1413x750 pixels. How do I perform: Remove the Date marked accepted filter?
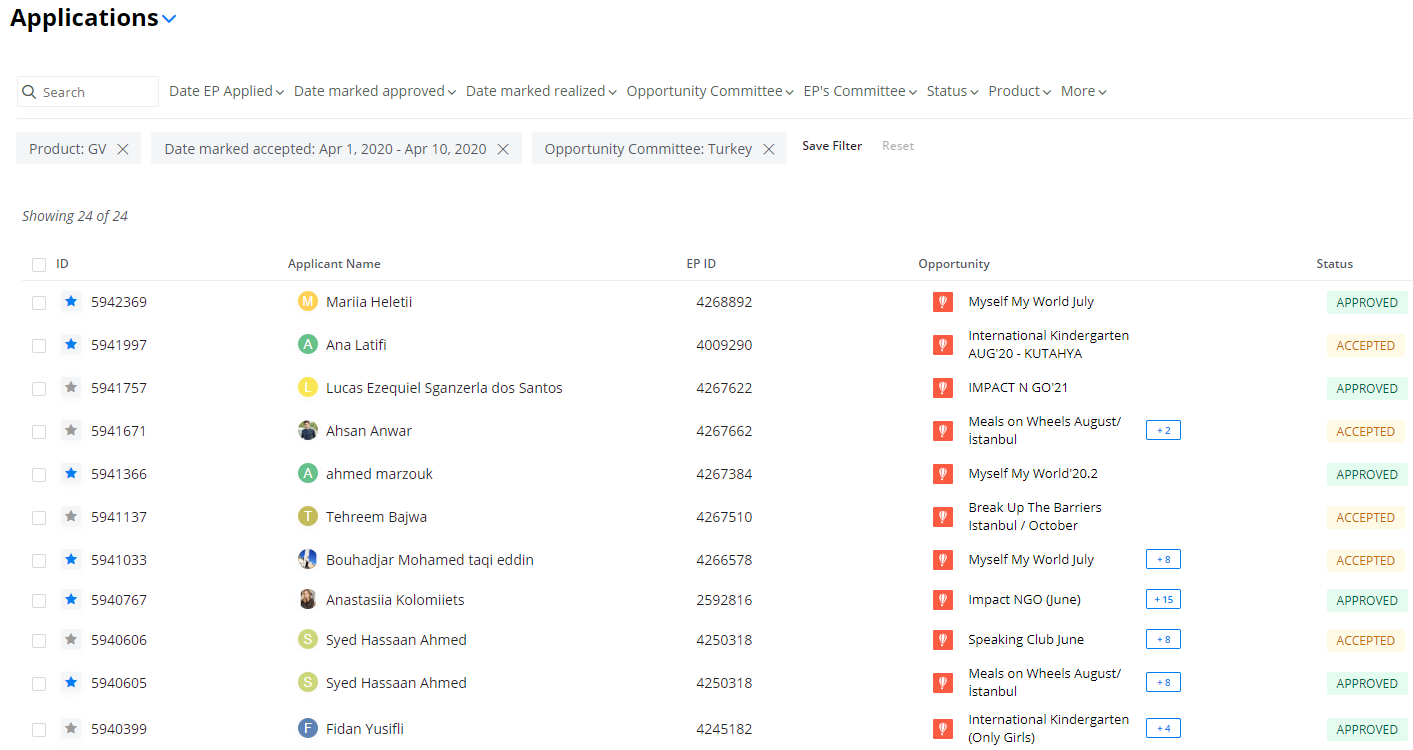[x=503, y=149]
